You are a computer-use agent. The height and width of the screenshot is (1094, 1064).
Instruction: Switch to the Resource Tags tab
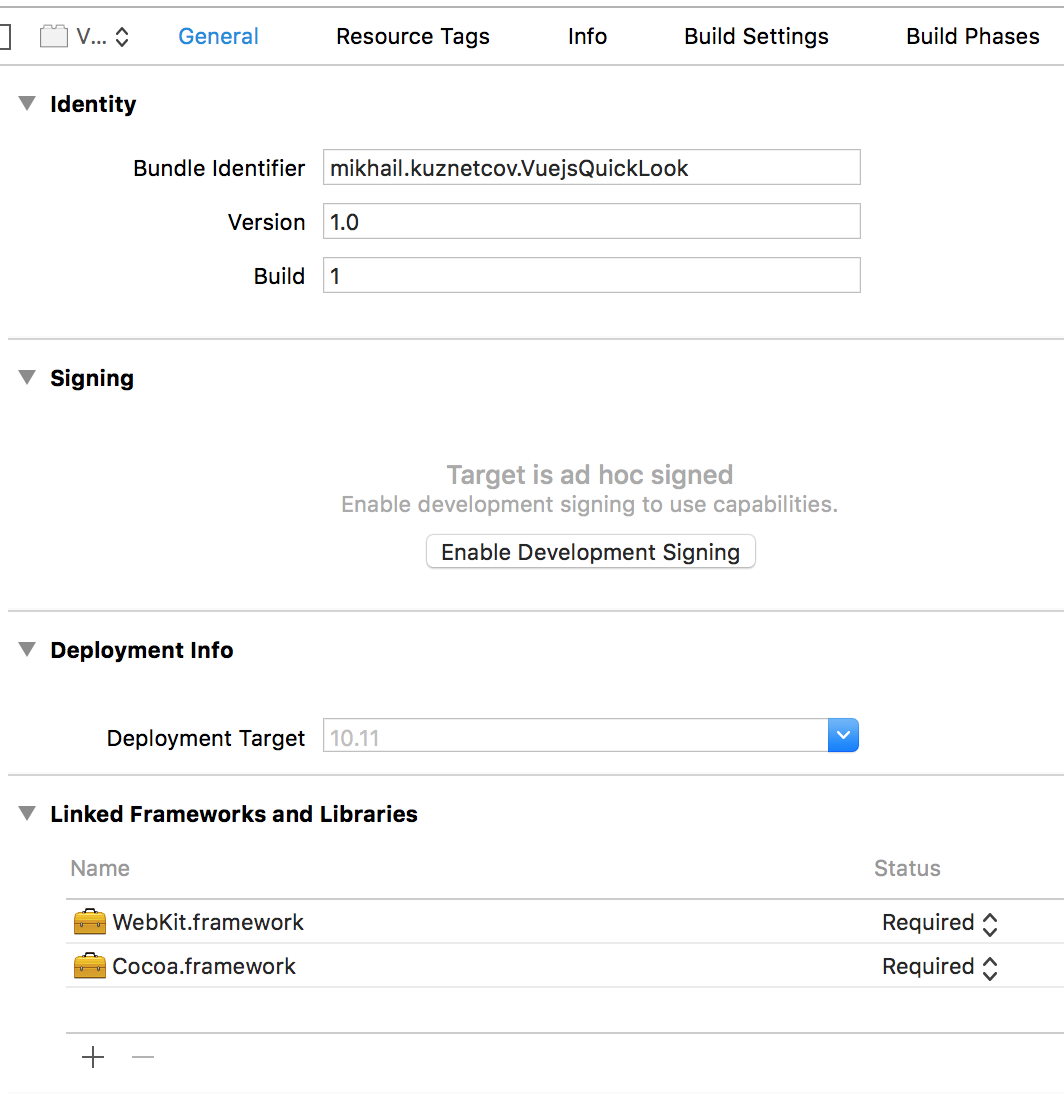[412, 37]
